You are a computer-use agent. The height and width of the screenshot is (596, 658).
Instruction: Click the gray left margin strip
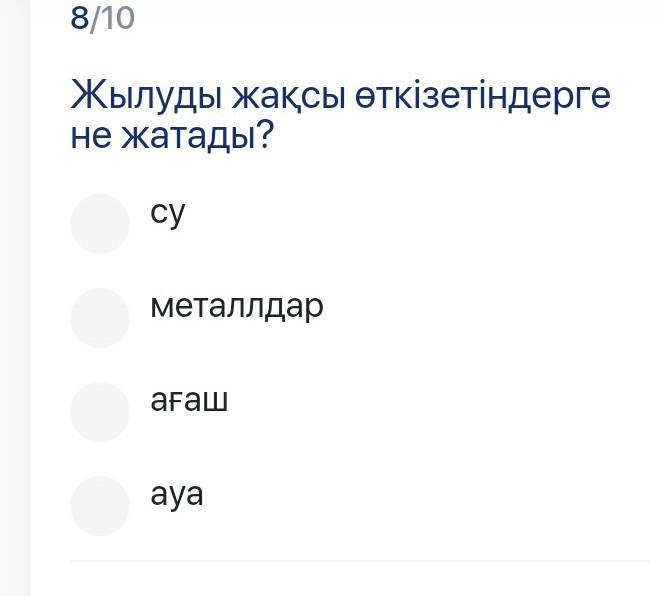pos(14,300)
